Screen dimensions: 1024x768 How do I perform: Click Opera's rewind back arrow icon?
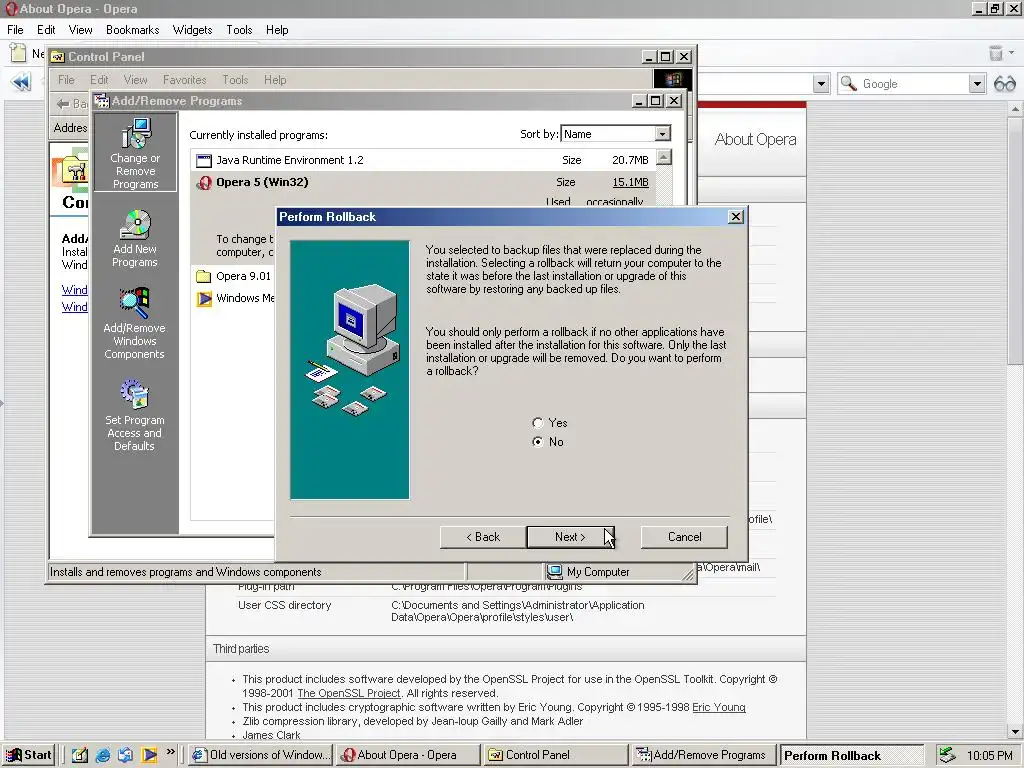pyautogui.click(x=21, y=83)
